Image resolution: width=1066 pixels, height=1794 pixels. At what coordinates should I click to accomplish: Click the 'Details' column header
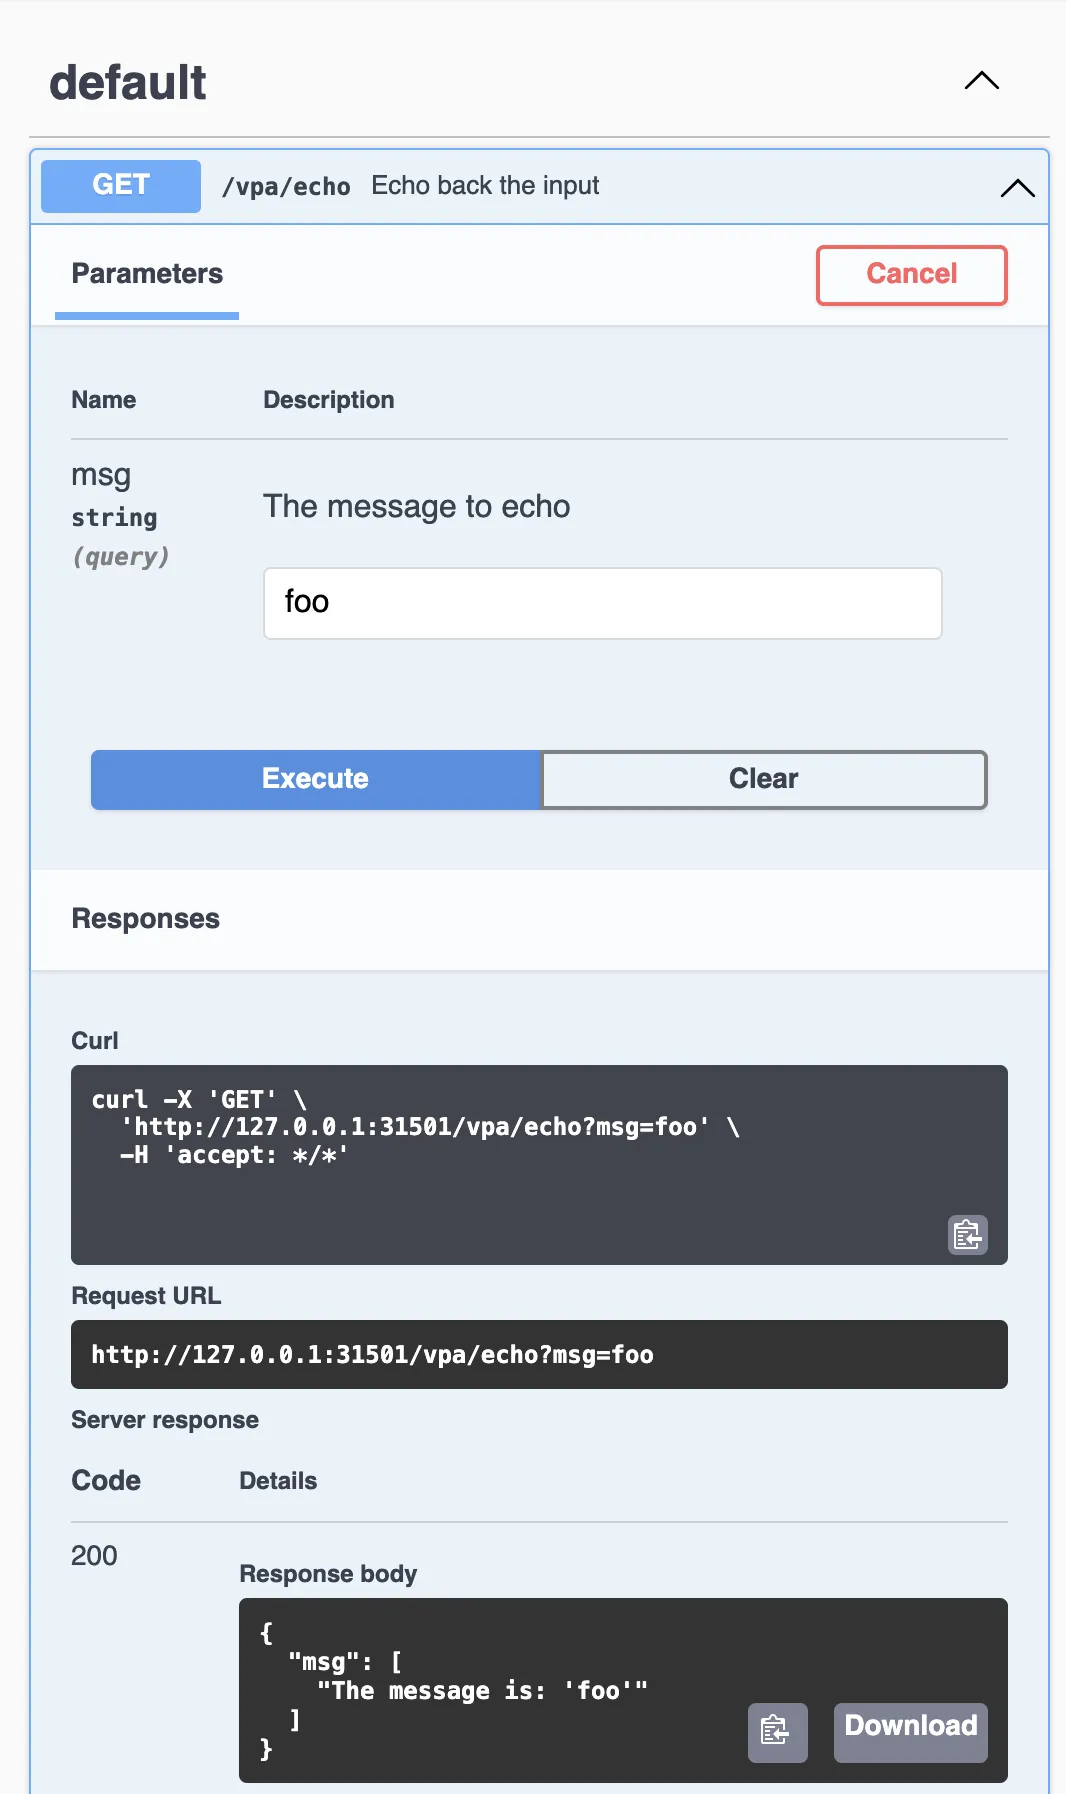(278, 1481)
